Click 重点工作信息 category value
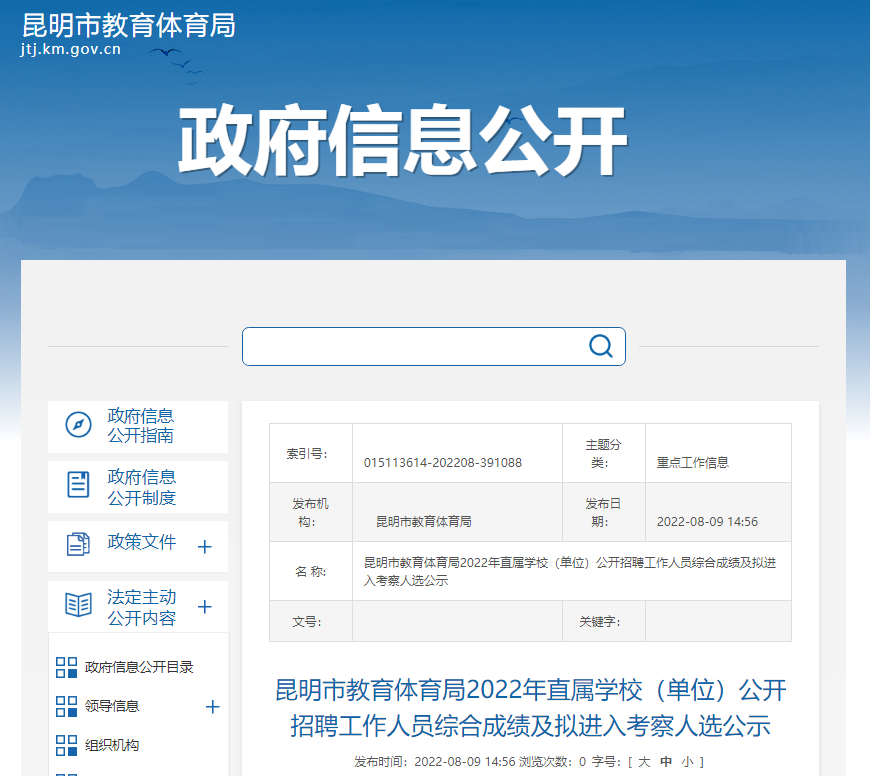The image size is (870, 776). 692,463
